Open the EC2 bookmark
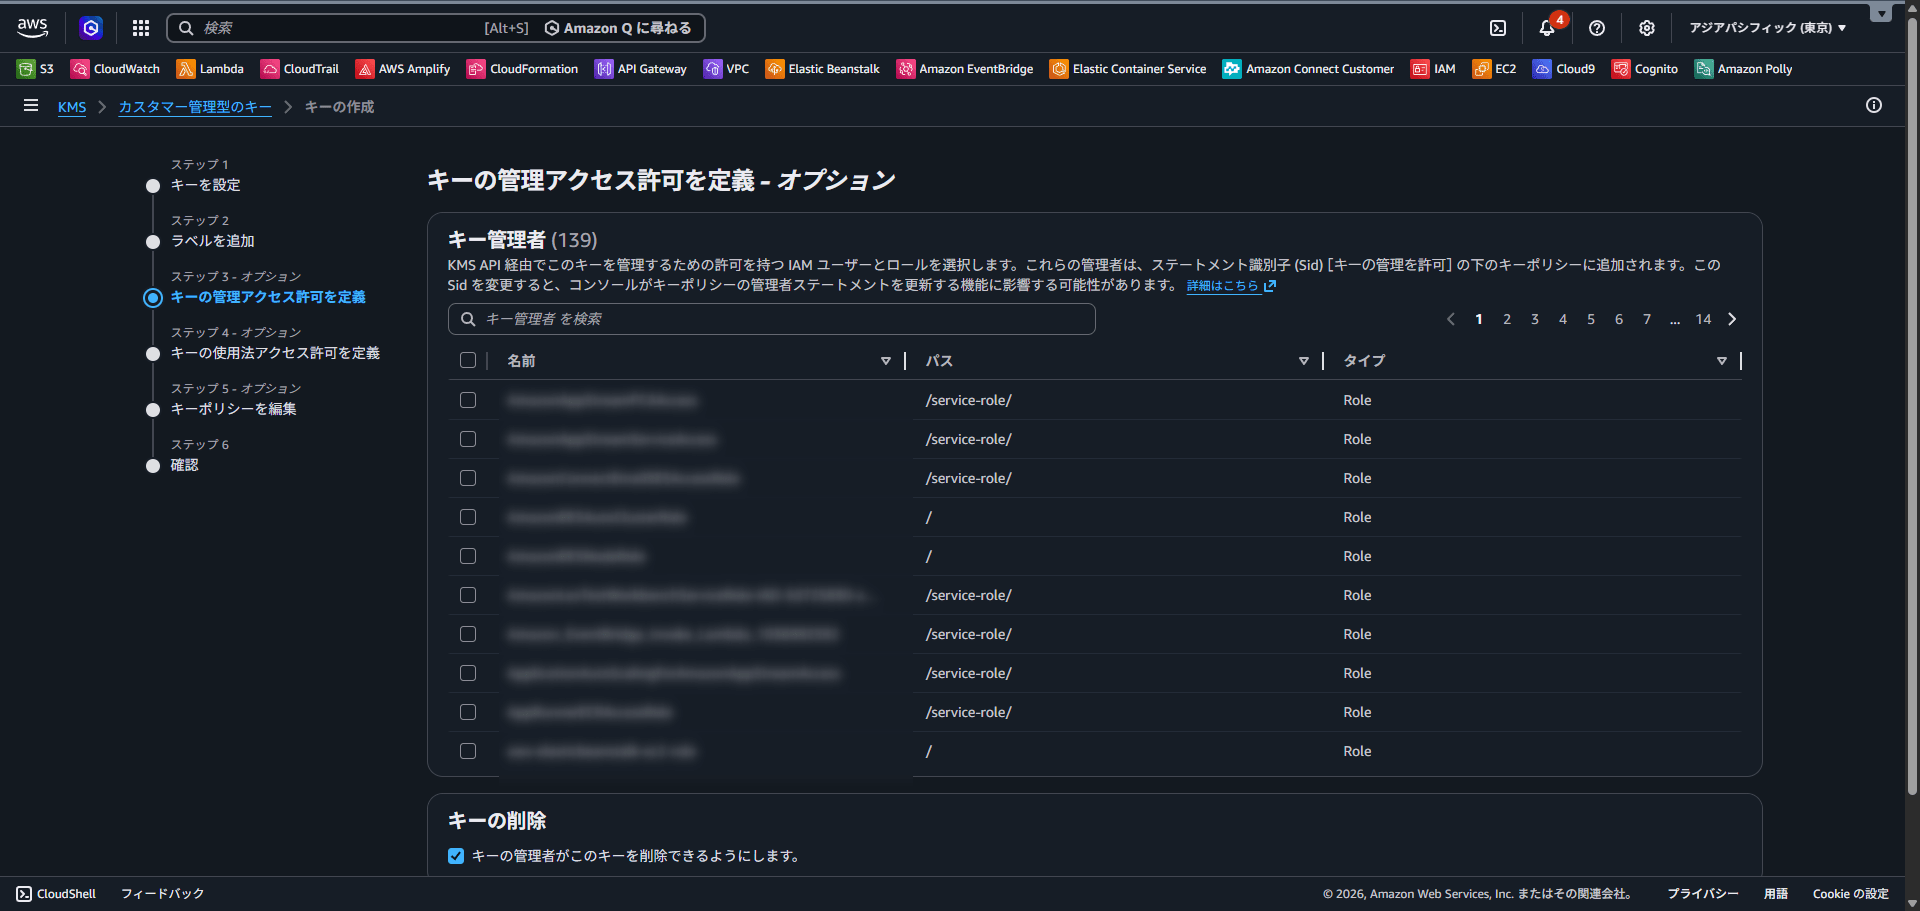The height and width of the screenshot is (911, 1920). 1495,69
